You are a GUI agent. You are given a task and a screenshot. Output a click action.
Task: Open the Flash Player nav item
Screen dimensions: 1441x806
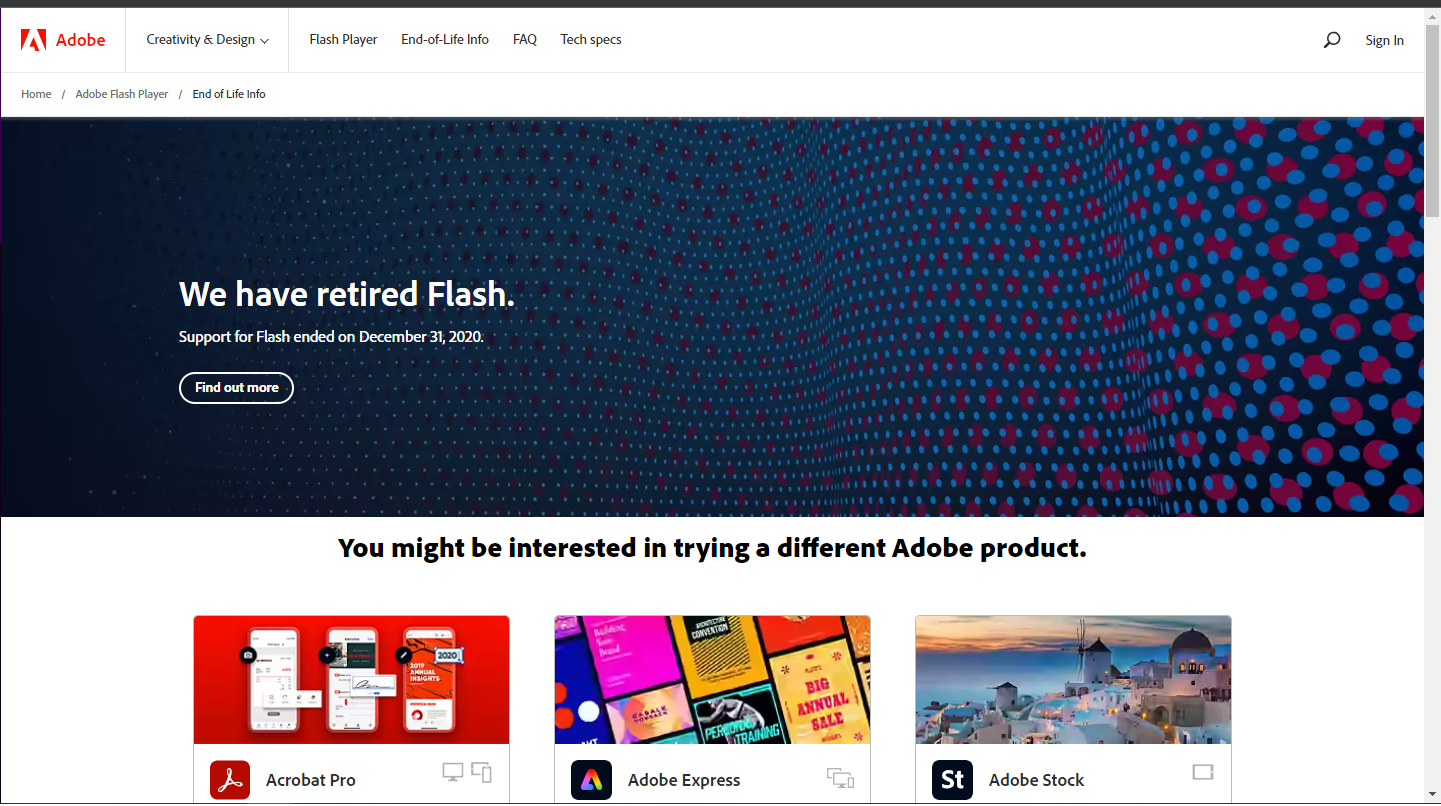[343, 40]
